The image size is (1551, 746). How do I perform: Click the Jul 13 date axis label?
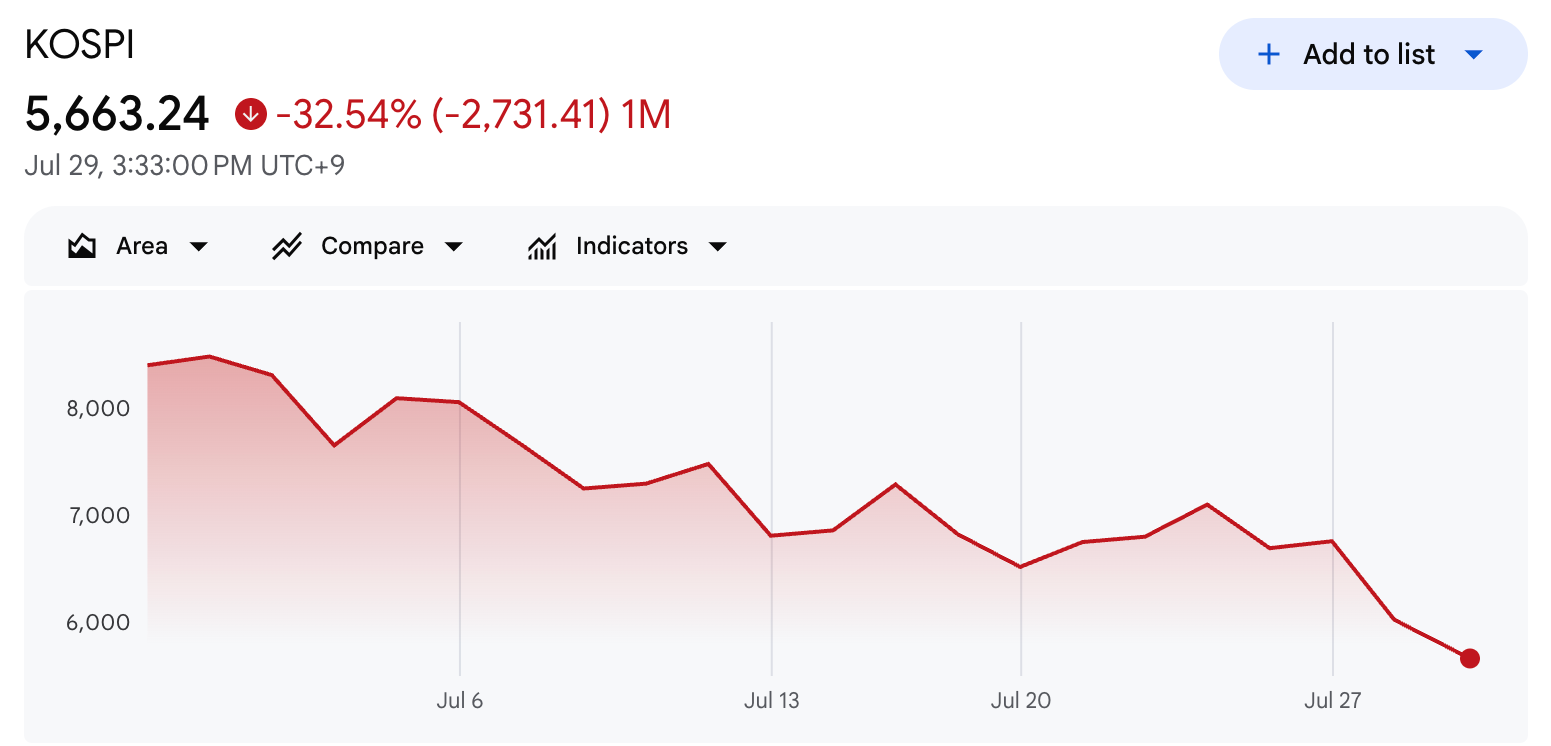[x=772, y=700]
